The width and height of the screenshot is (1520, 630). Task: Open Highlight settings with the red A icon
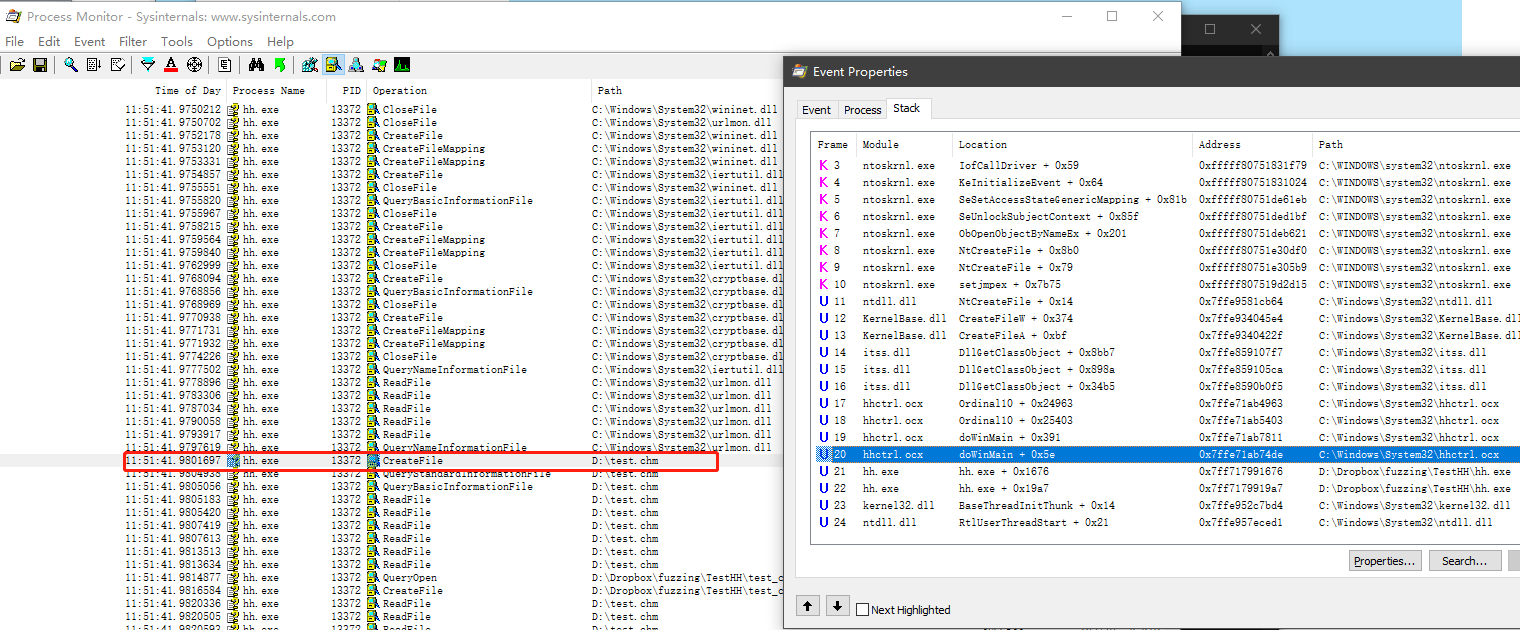[x=171, y=65]
